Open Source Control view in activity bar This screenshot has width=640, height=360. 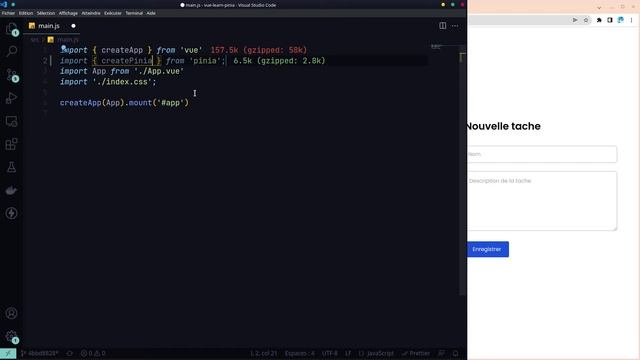[11, 75]
